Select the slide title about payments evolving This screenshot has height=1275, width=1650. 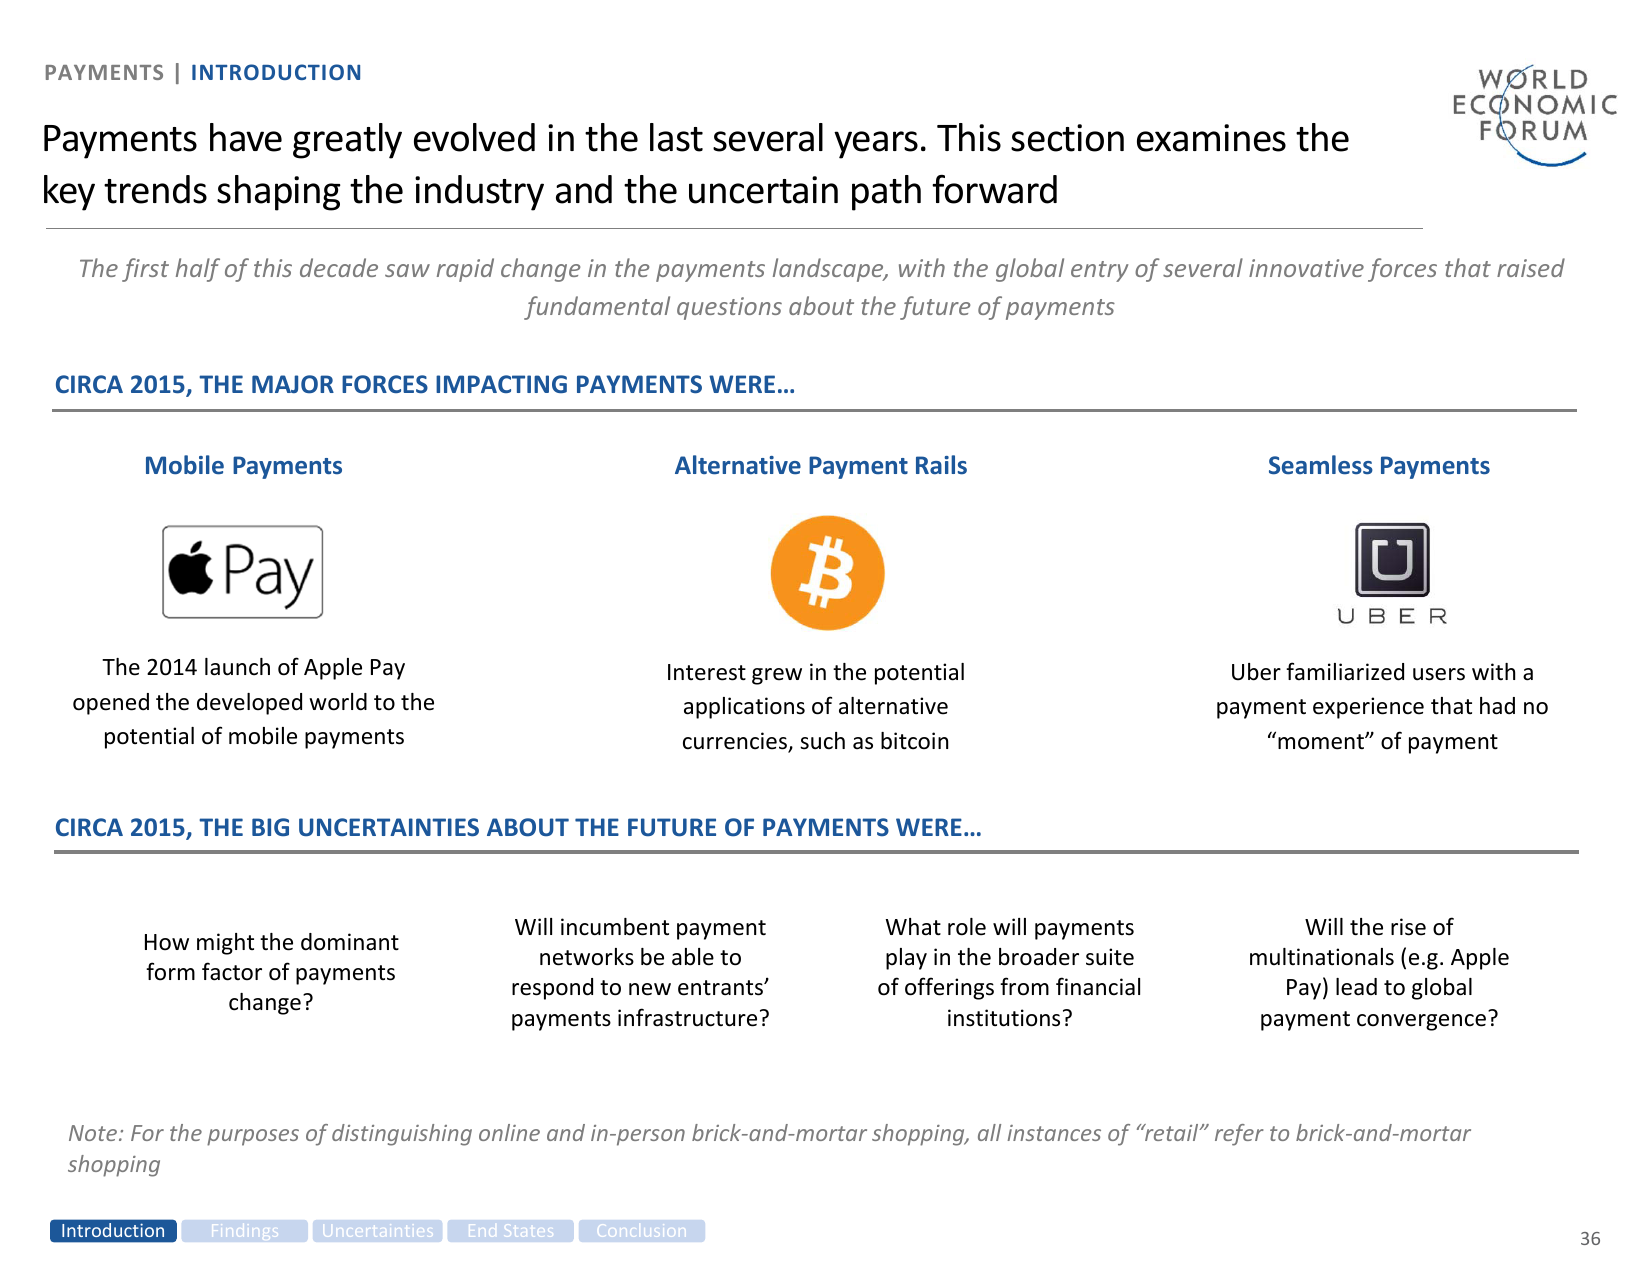695,165
